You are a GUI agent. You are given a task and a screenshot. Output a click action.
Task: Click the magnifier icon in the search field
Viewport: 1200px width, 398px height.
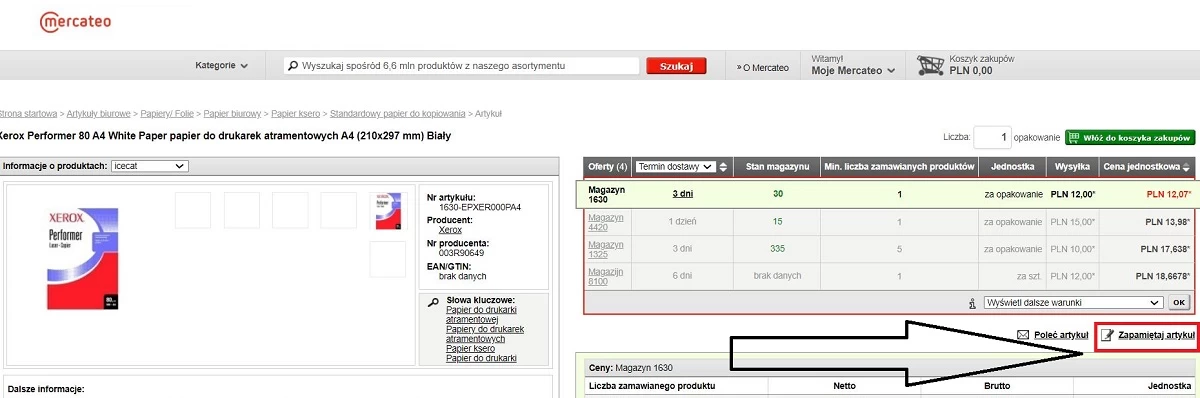click(x=293, y=66)
